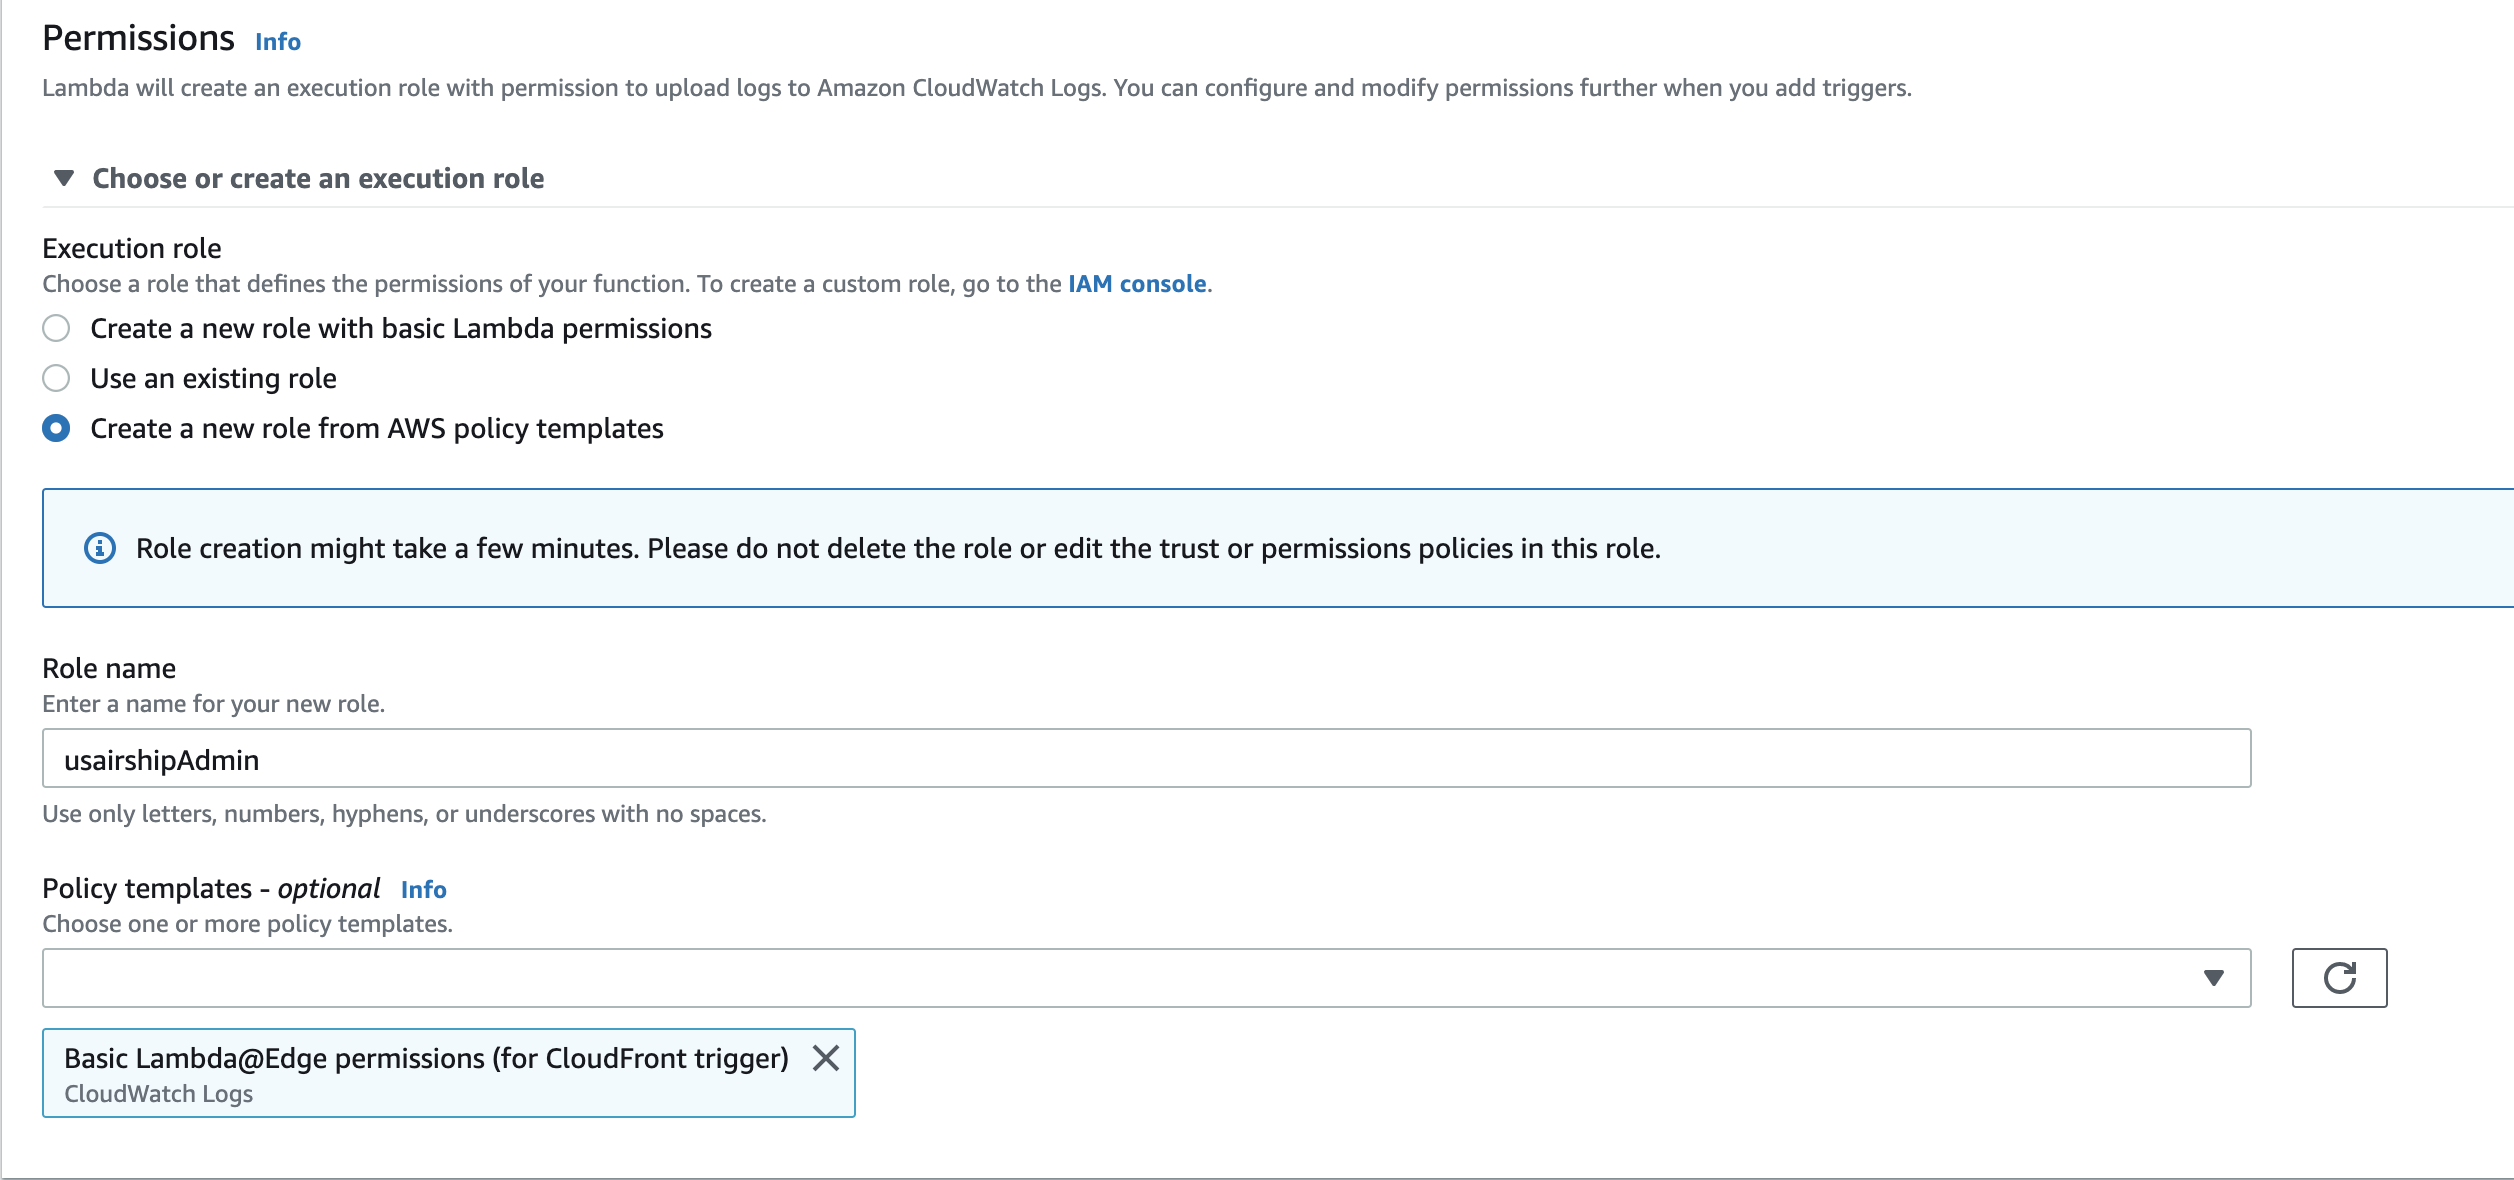Select Use an existing role option

(x=56, y=378)
